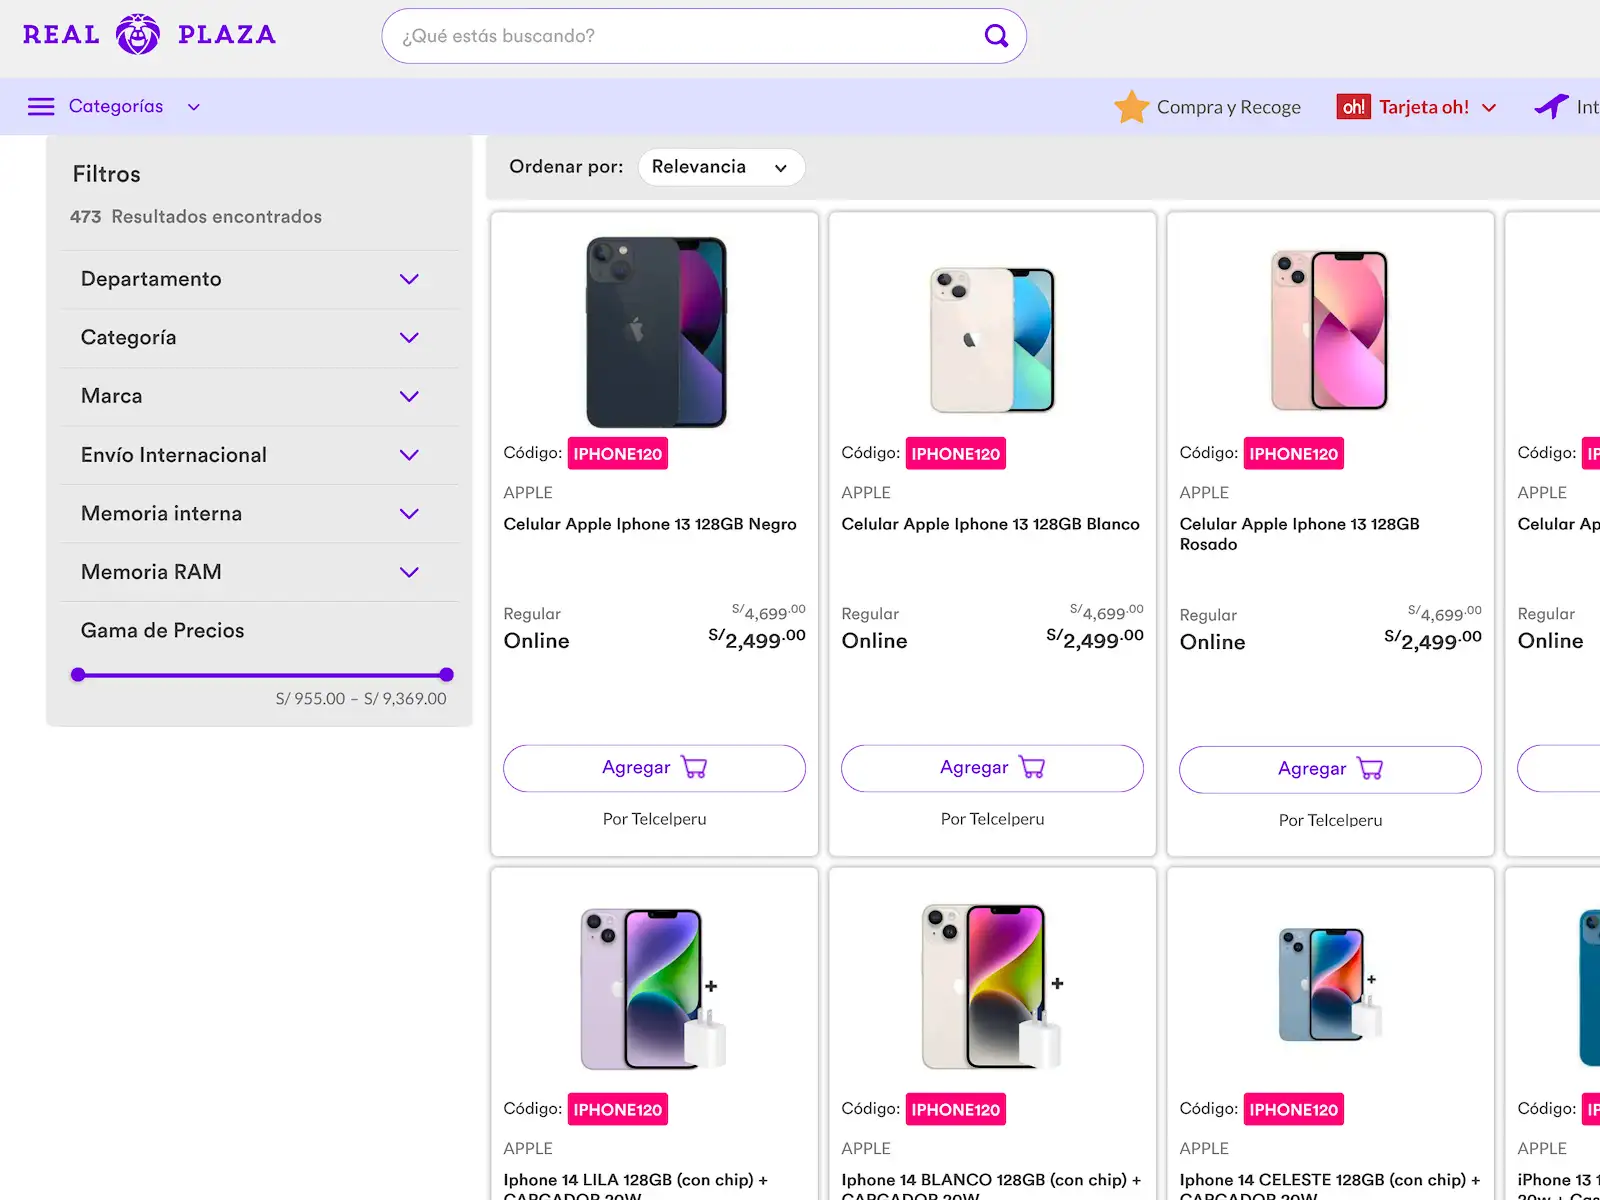Click the Real Plaza lion logo
The height and width of the screenshot is (1200, 1600).
138,35
